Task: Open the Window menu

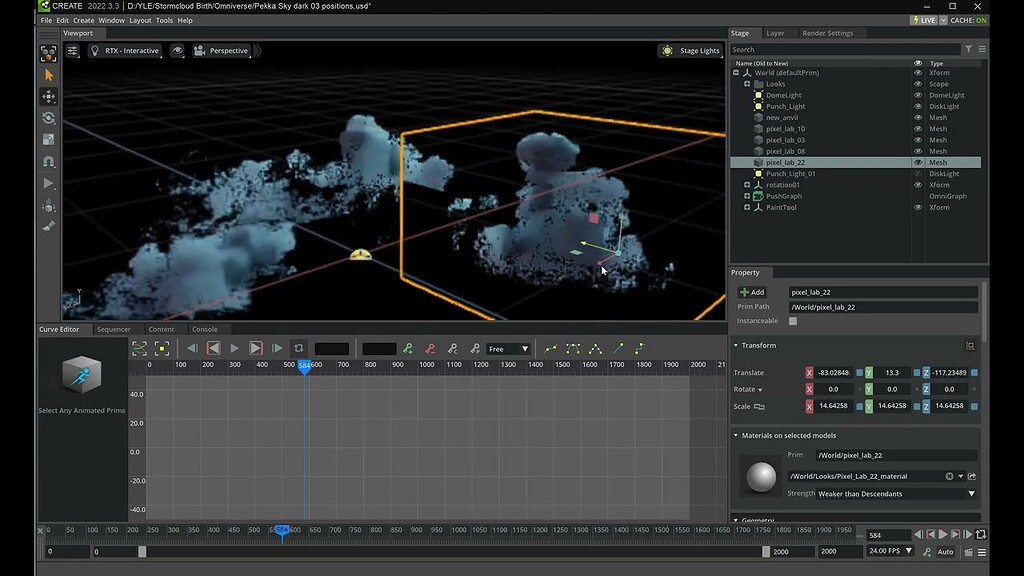Action: point(112,20)
